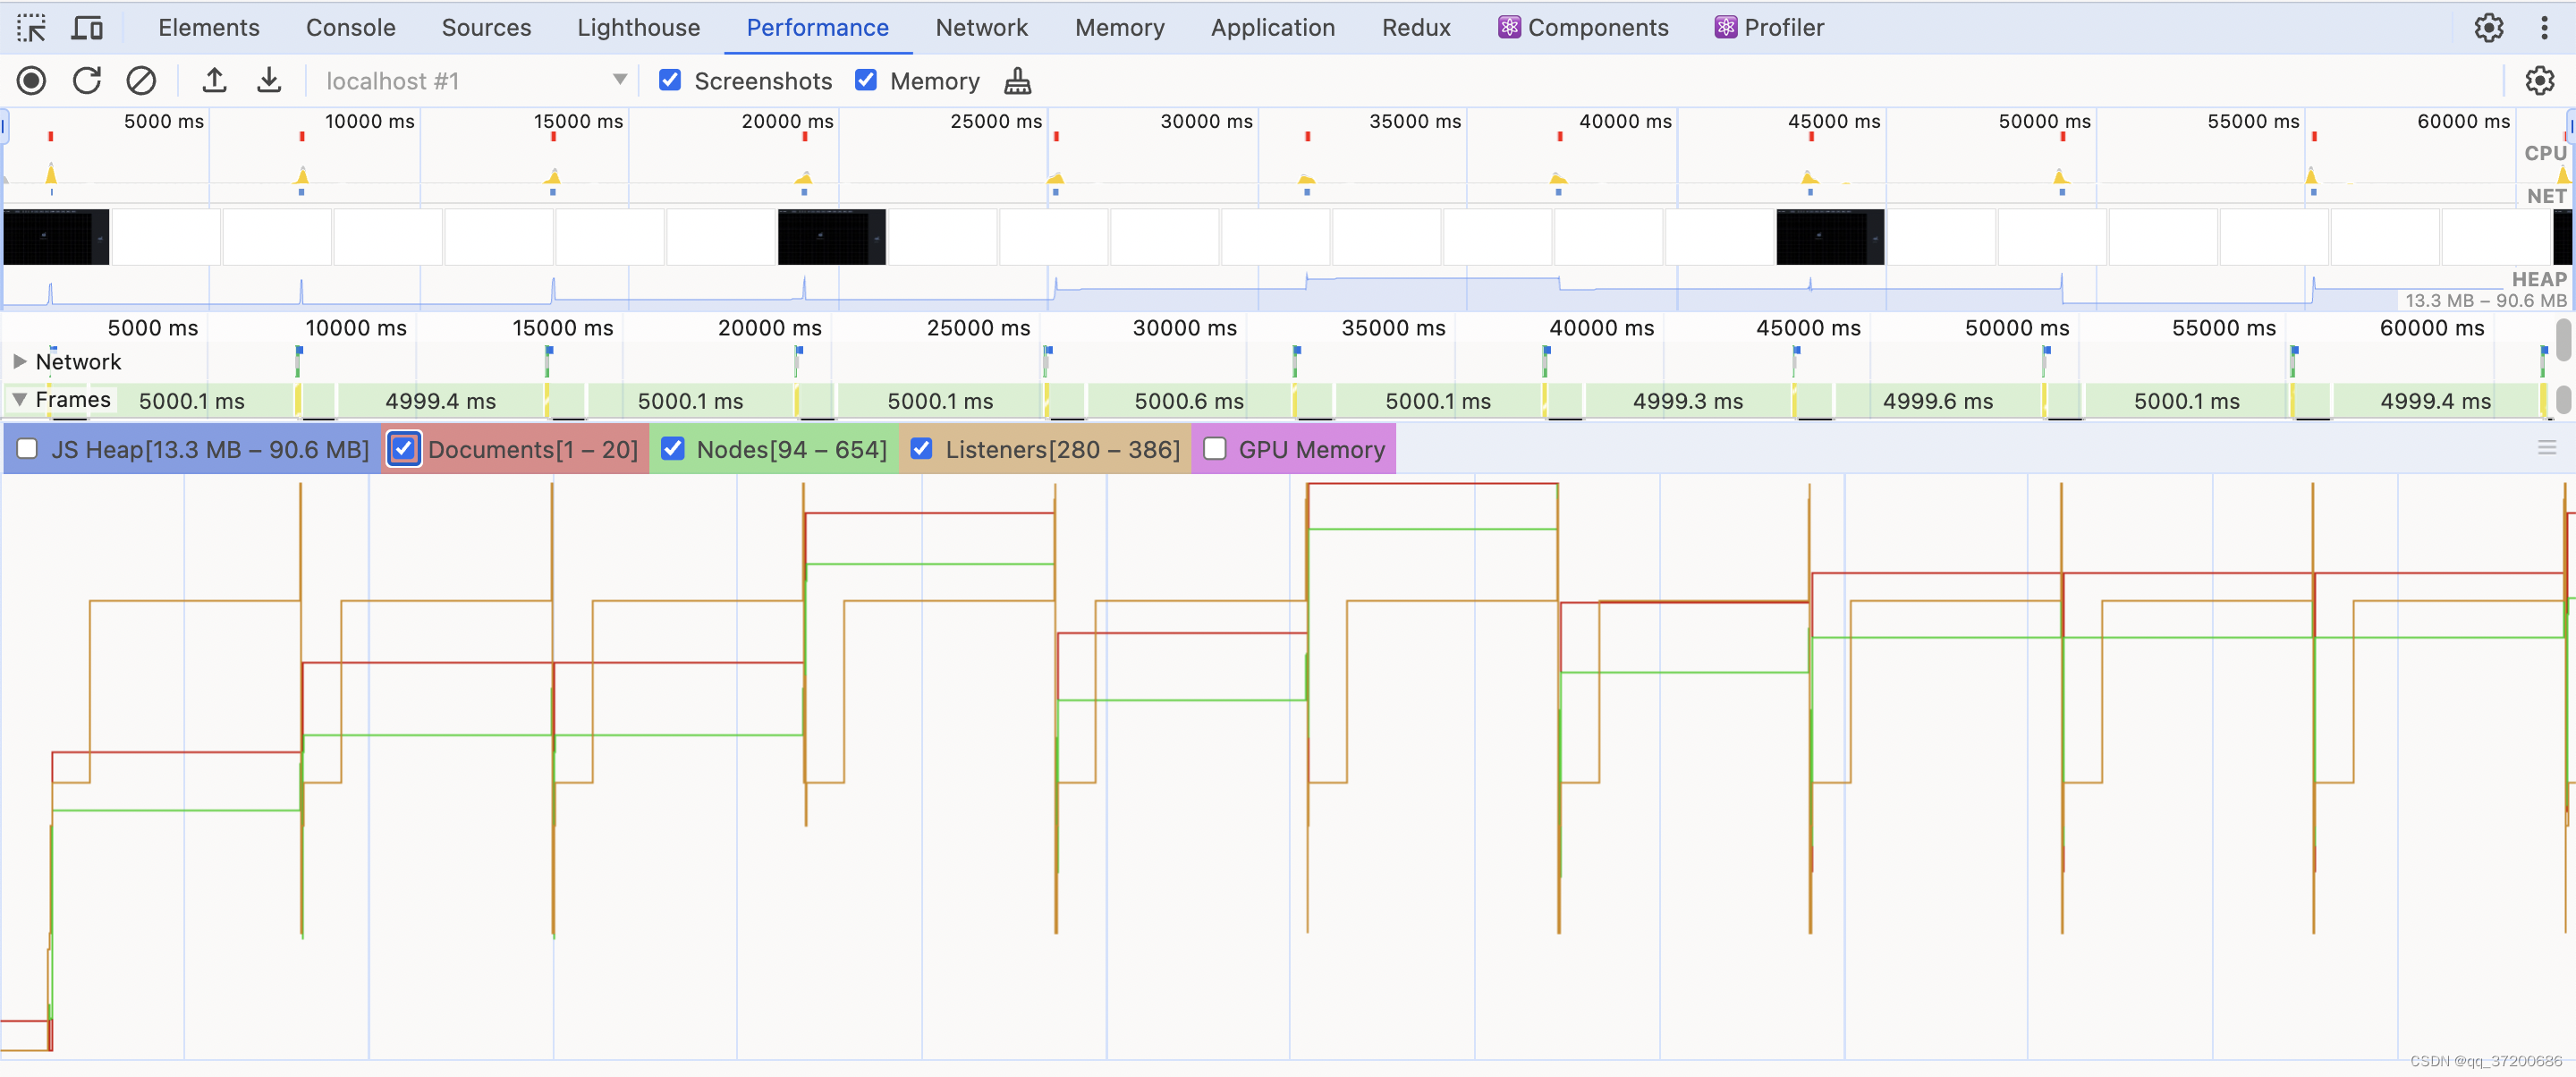Viewport: 2576px width, 1077px height.
Task: Click the collect garbage broom icon
Action: [x=1017, y=81]
